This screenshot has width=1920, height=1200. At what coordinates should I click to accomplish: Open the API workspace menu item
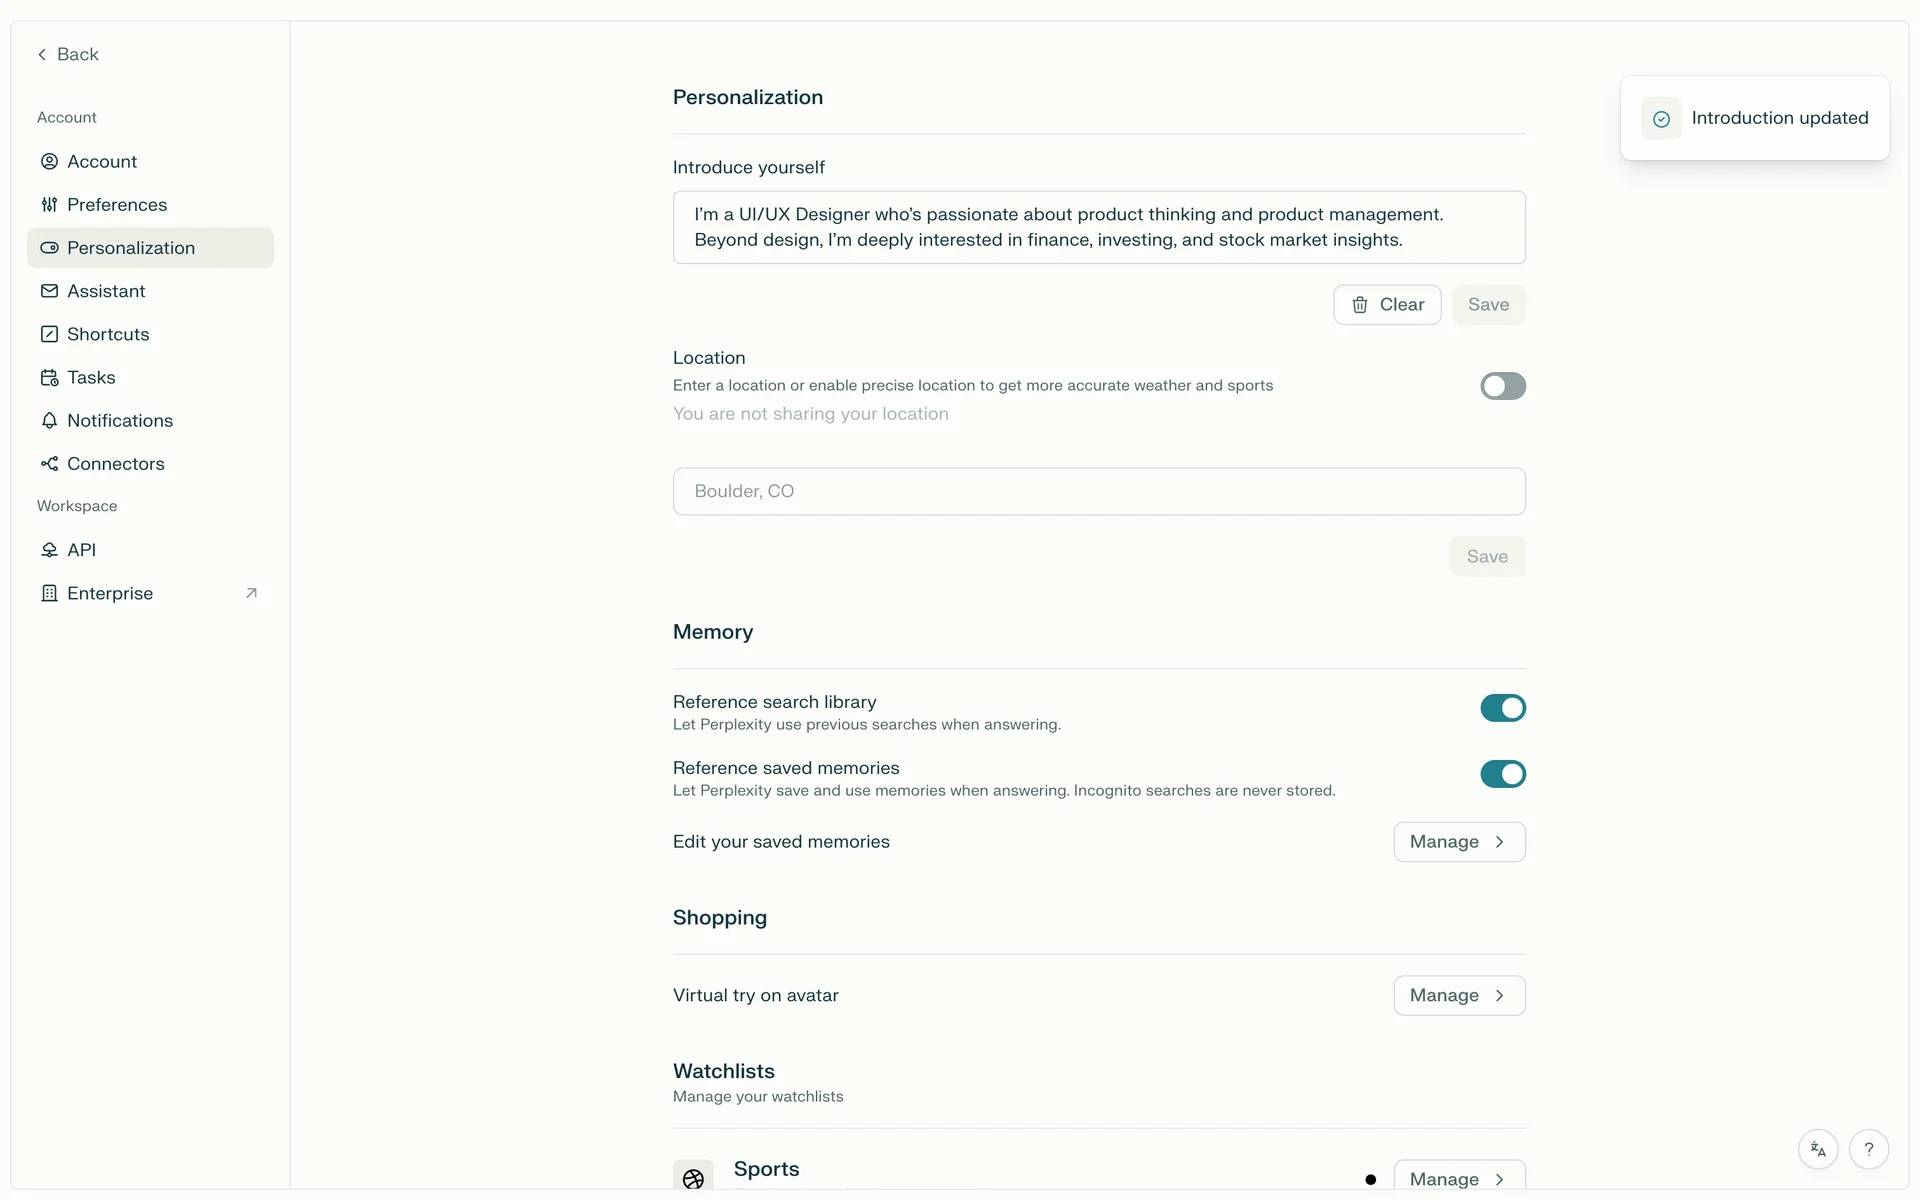click(x=82, y=550)
